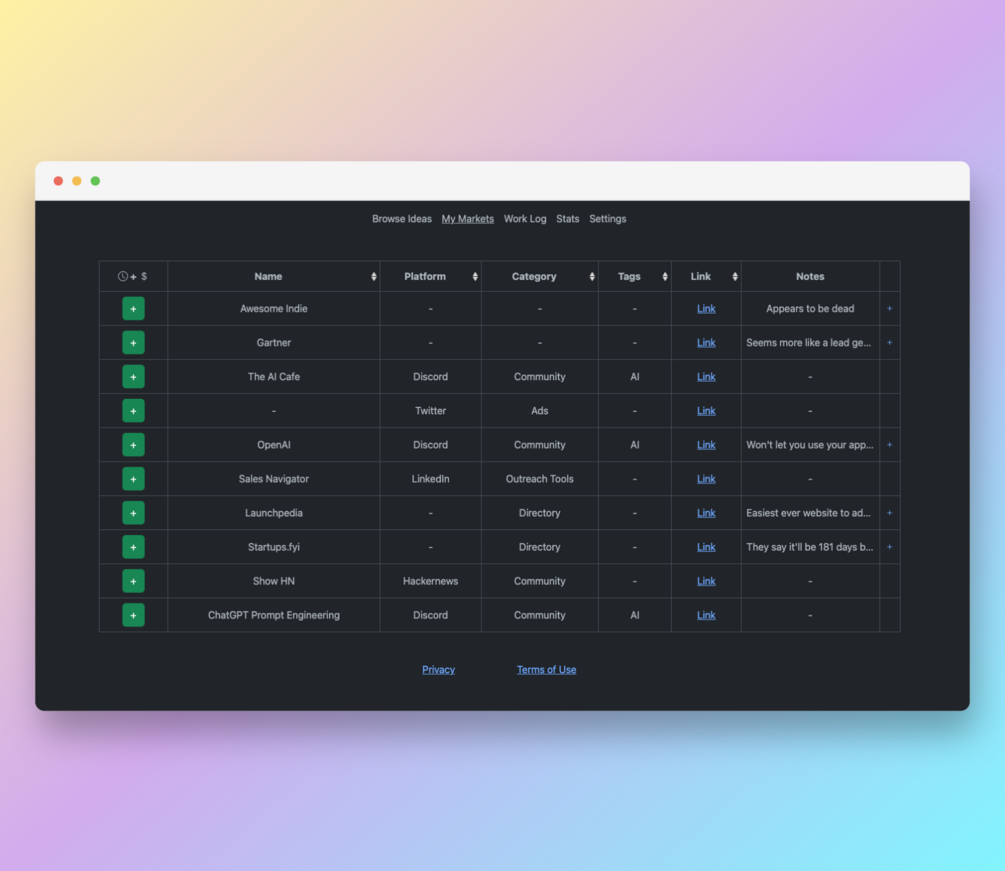Click green plus button in the Twitter Ads row
Image resolution: width=1005 pixels, height=871 pixels.
point(133,411)
